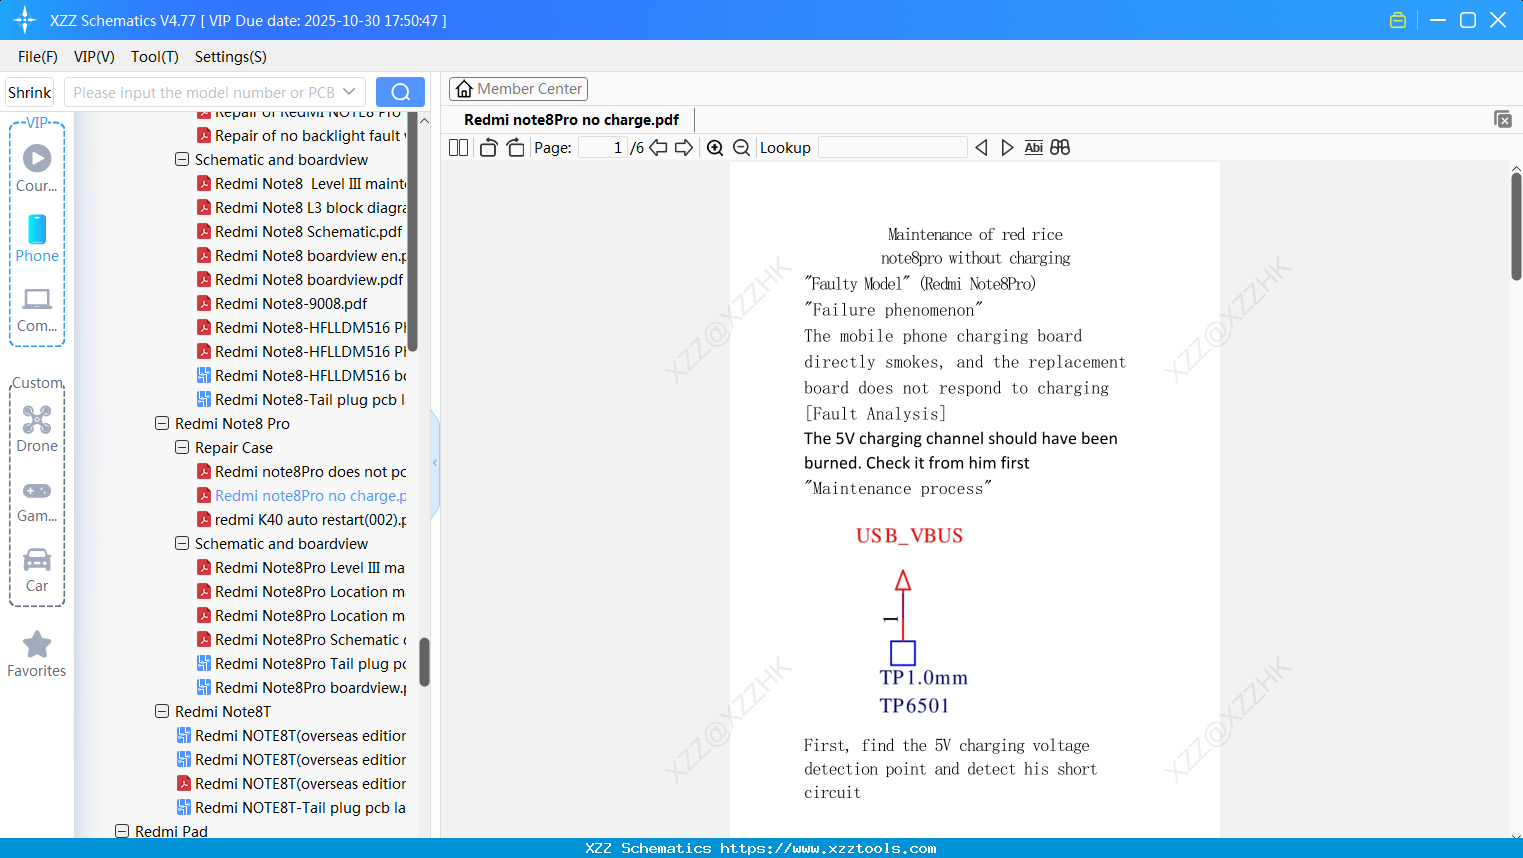Screen dimensions: 1523x858
Task: Click the VIP gift icon in title bar
Action: click(1398, 20)
